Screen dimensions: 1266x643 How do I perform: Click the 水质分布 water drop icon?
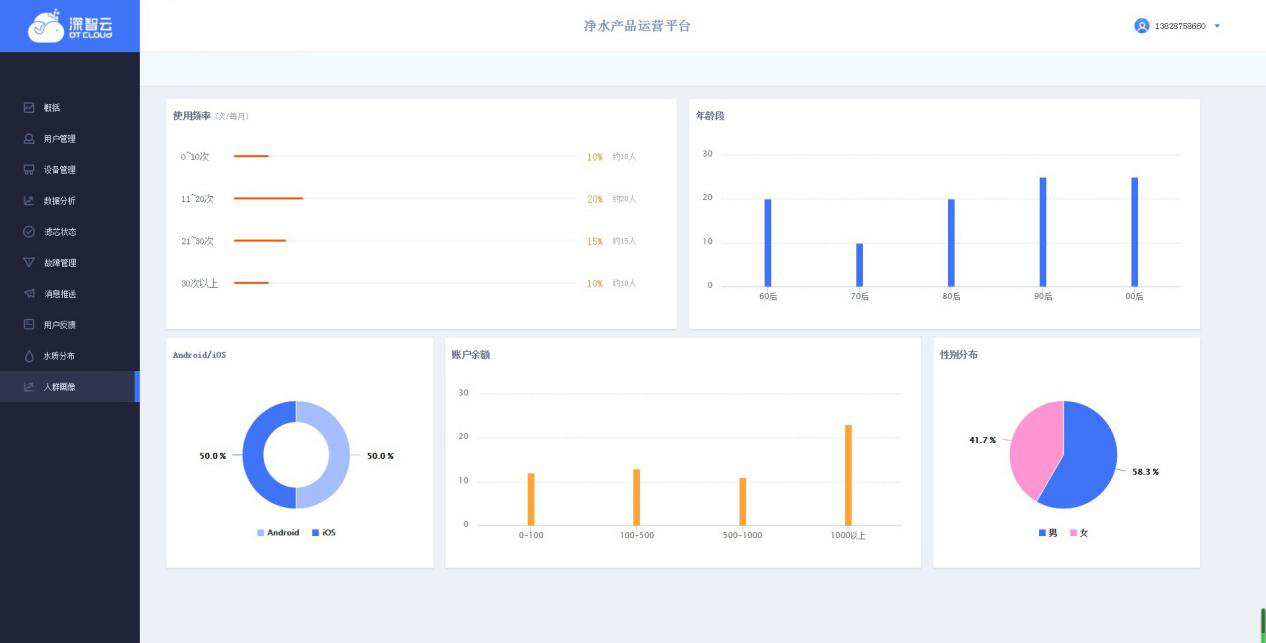29,356
